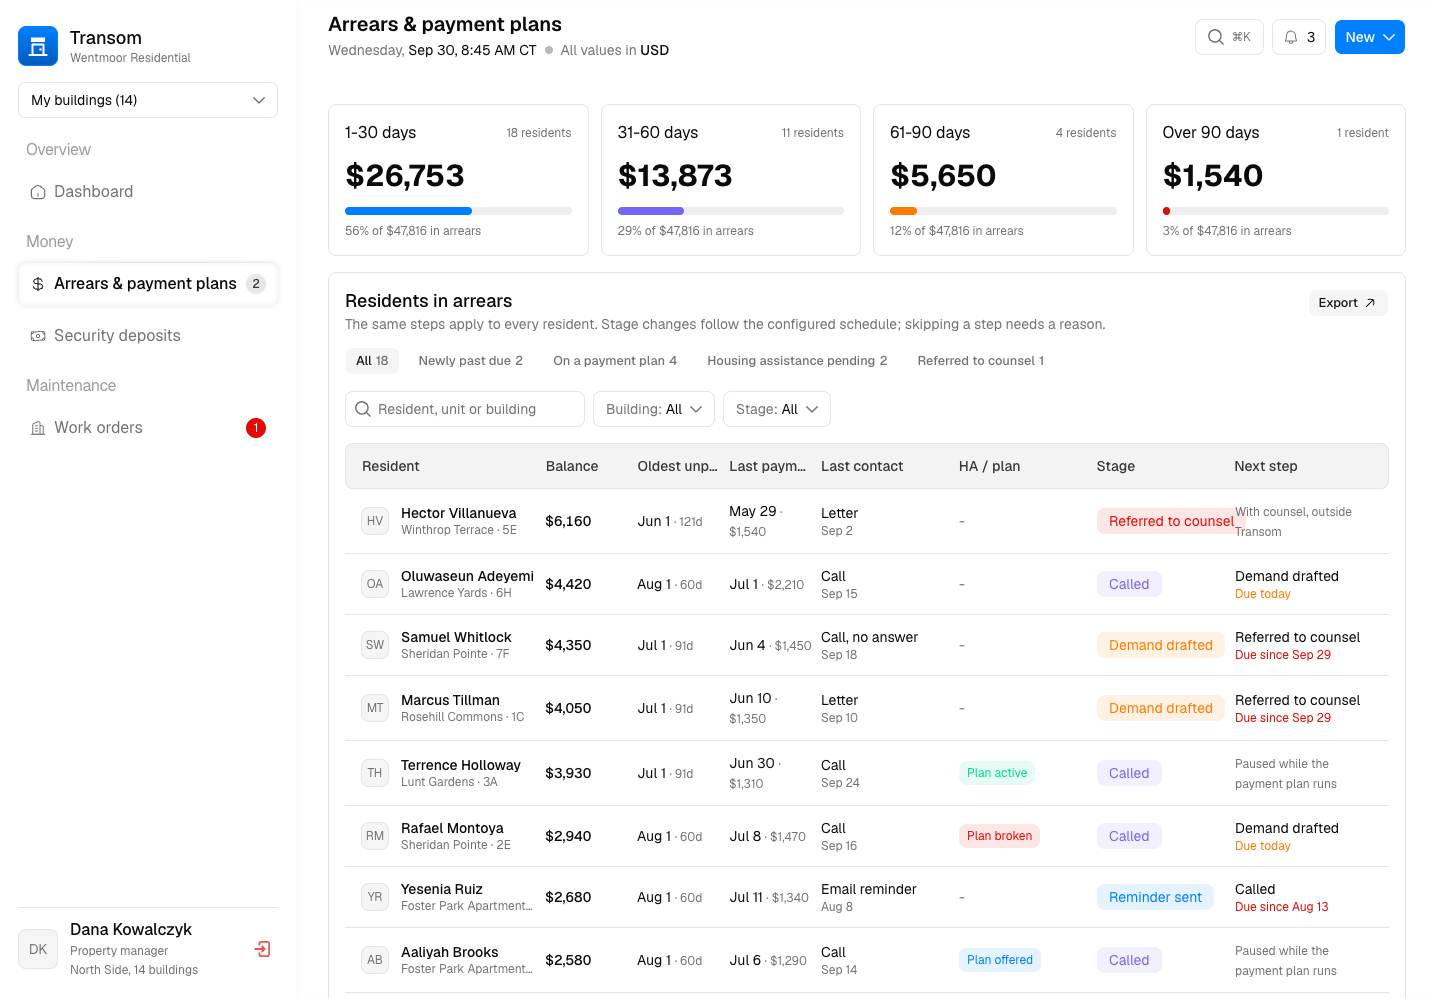The image size is (1440, 1000).
Task: Click the MT avatar for Marcus Tillman
Action: coord(375,708)
